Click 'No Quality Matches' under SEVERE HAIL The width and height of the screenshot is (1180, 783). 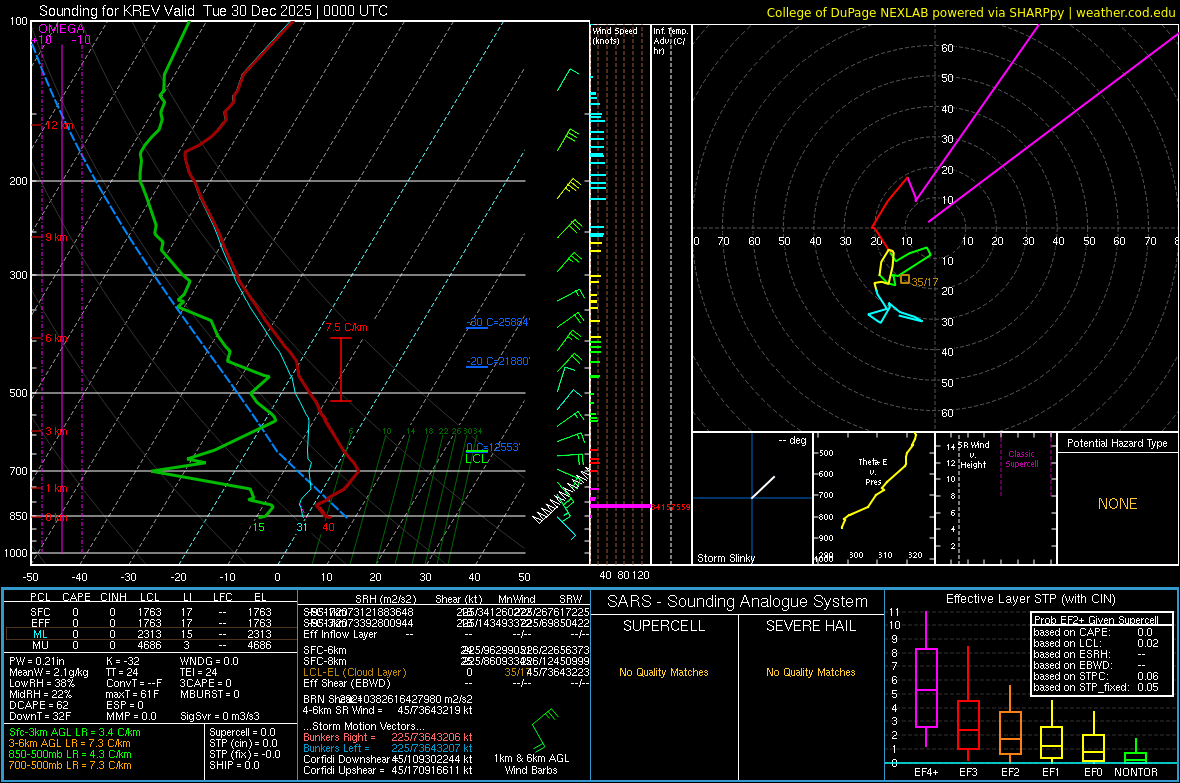[810, 672]
